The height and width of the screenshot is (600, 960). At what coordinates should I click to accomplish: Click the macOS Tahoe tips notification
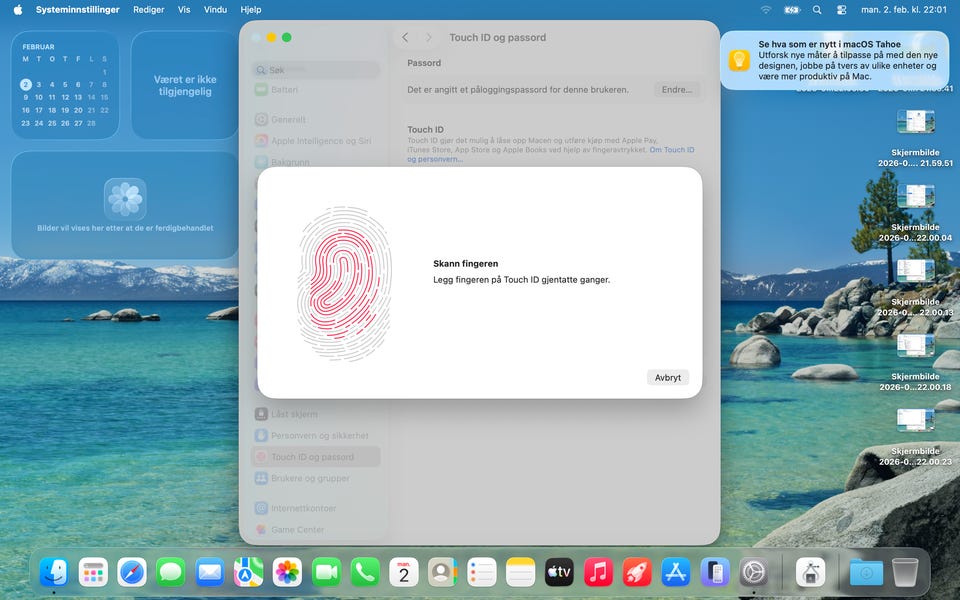(x=834, y=60)
